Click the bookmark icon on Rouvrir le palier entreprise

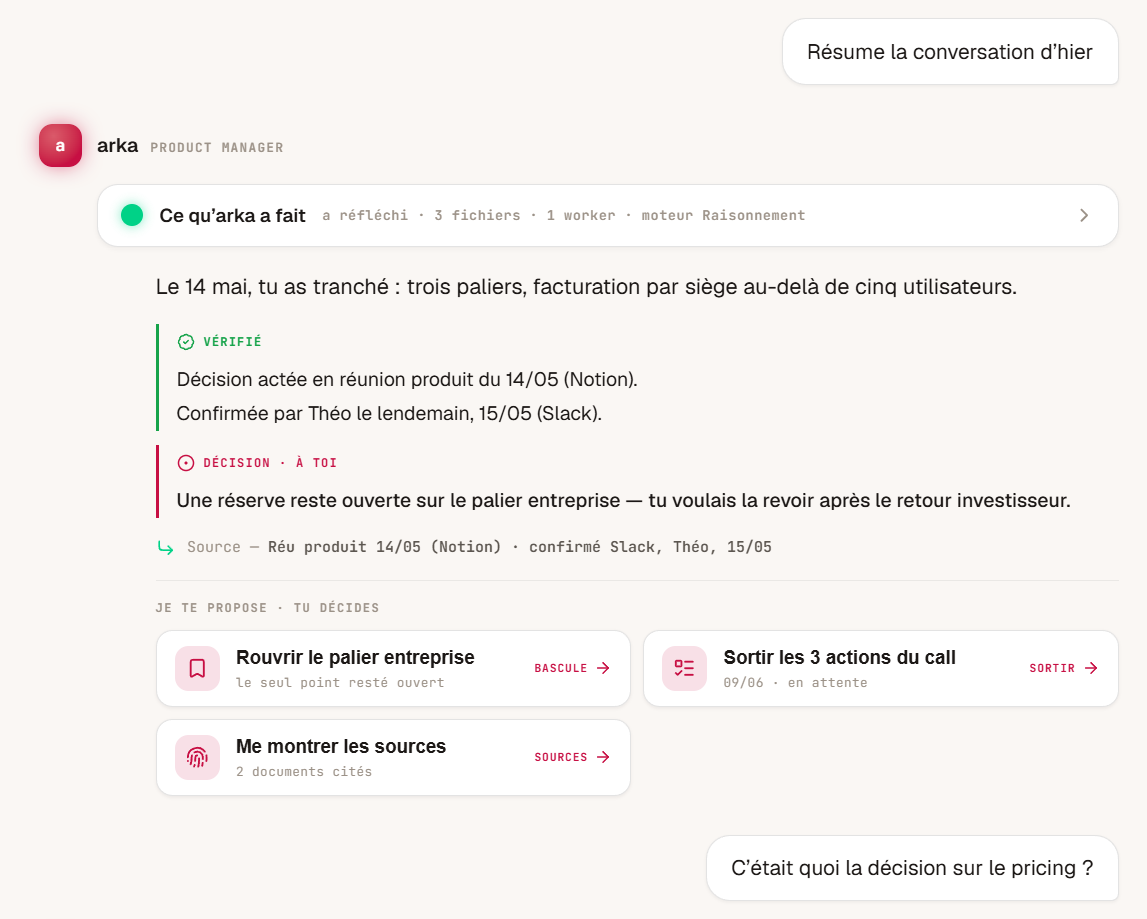tap(198, 668)
